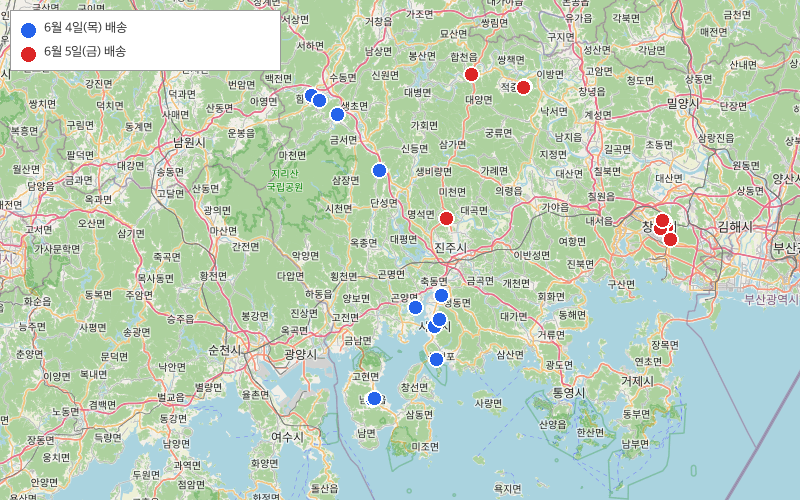
Task: Click the 의령읍 town label
Action: click(508, 191)
